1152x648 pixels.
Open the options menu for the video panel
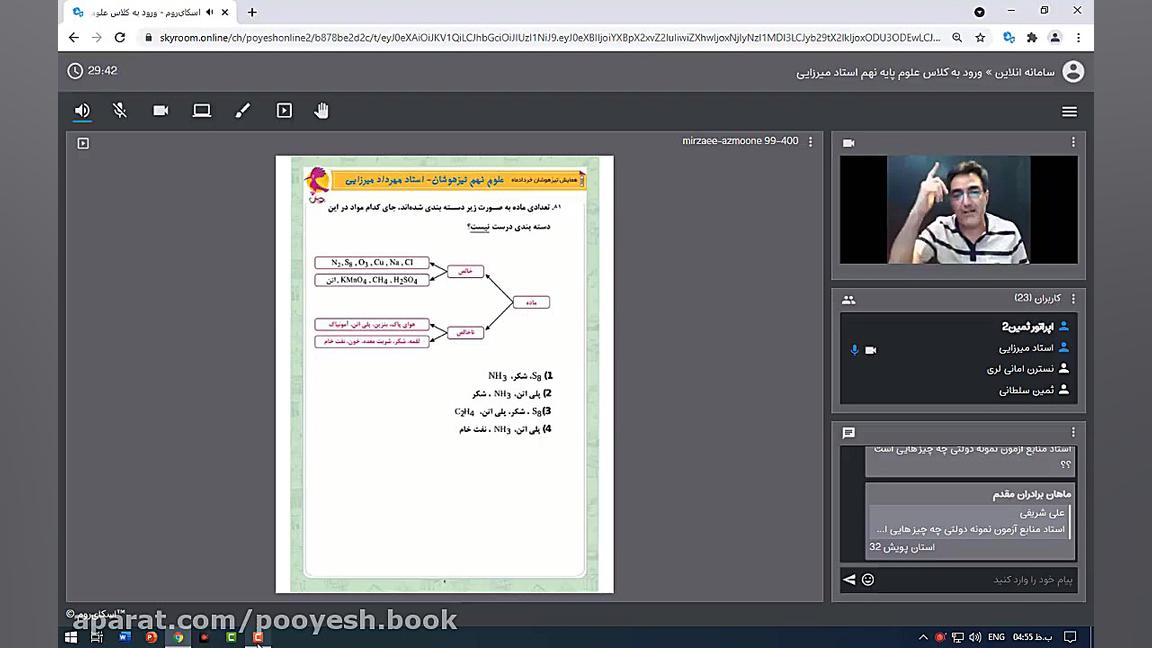tap(1072, 142)
